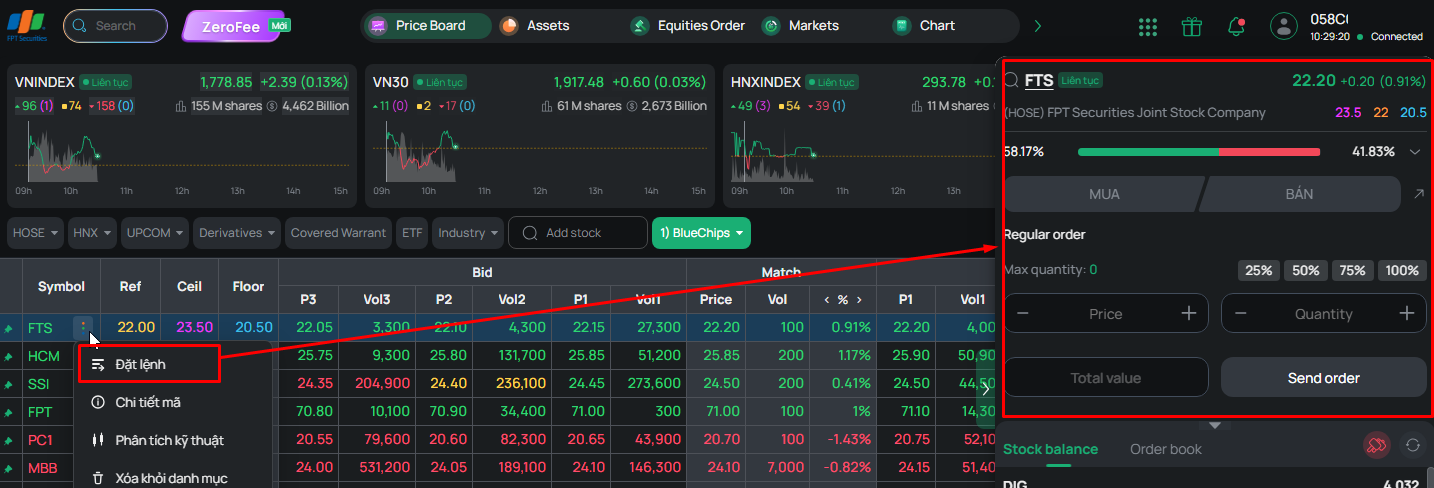Increase price with the plus stepper
The width and height of the screenshot is (1434, 488).
[1188, 313]
